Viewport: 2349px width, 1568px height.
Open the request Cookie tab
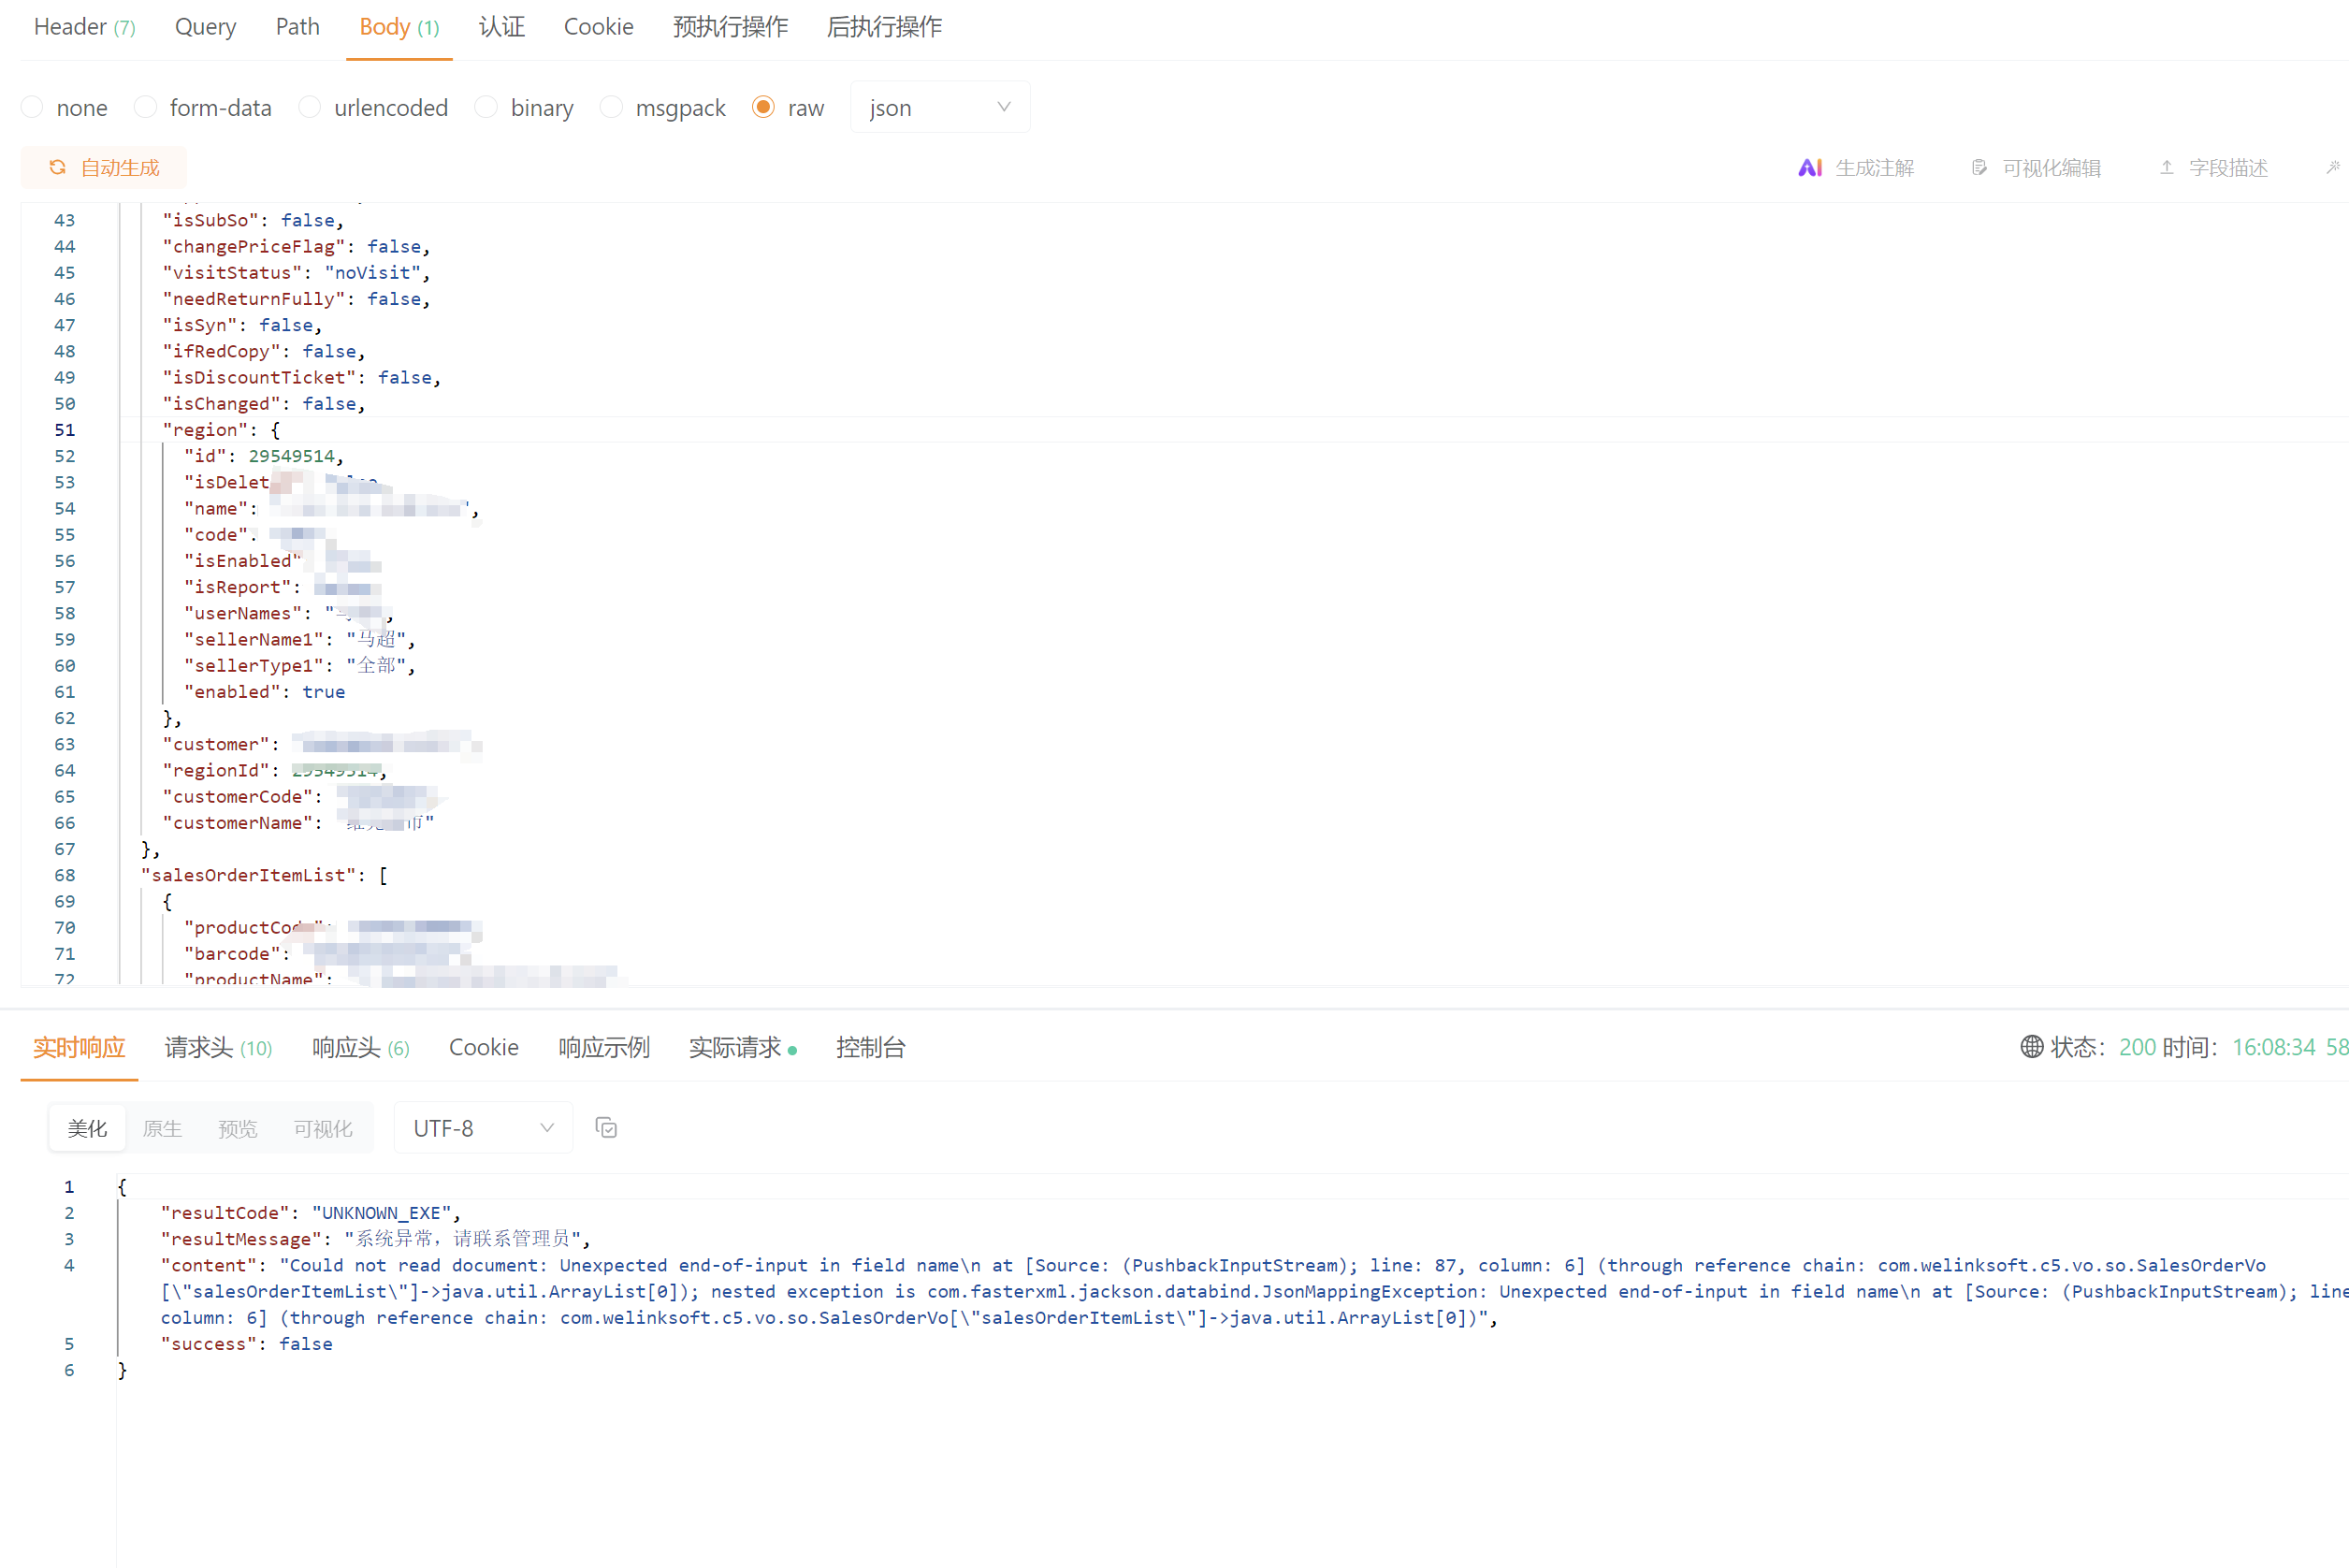[x=598, y=27]
